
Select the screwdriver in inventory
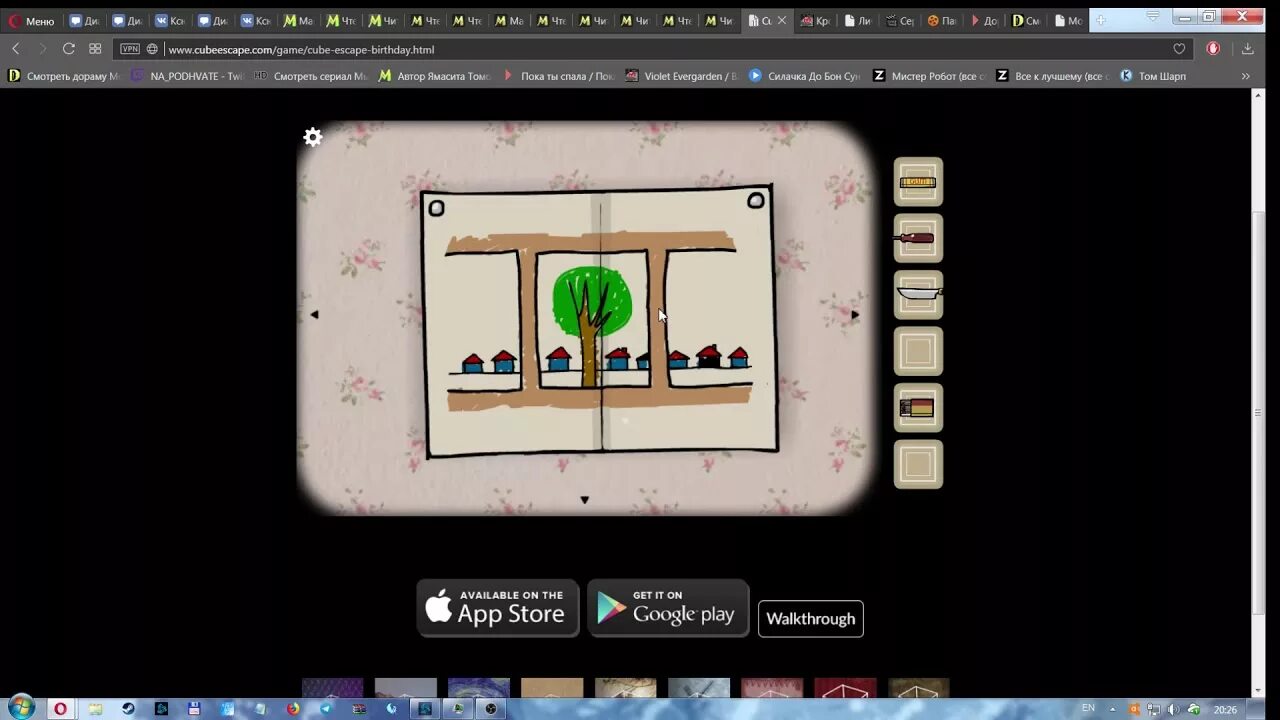pos(918,238)
